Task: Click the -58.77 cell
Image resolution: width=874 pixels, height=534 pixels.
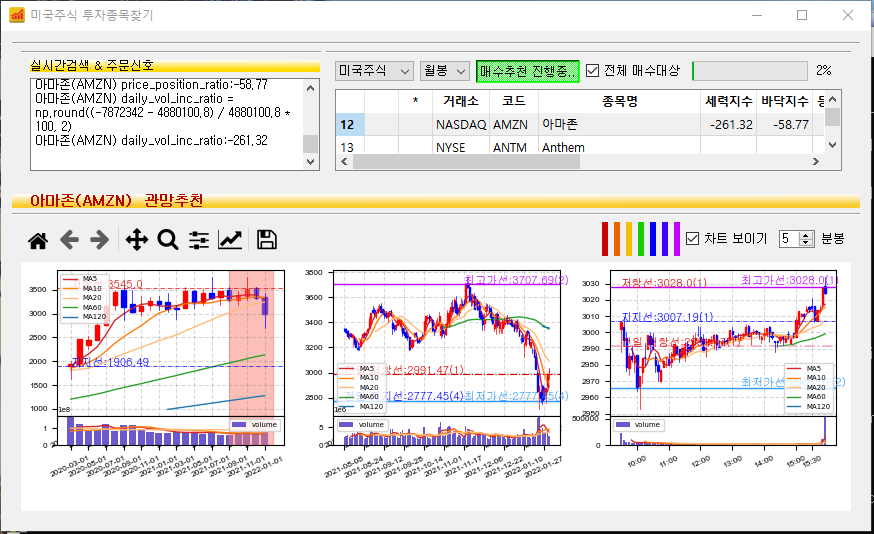Action: [x=785, y=124]
